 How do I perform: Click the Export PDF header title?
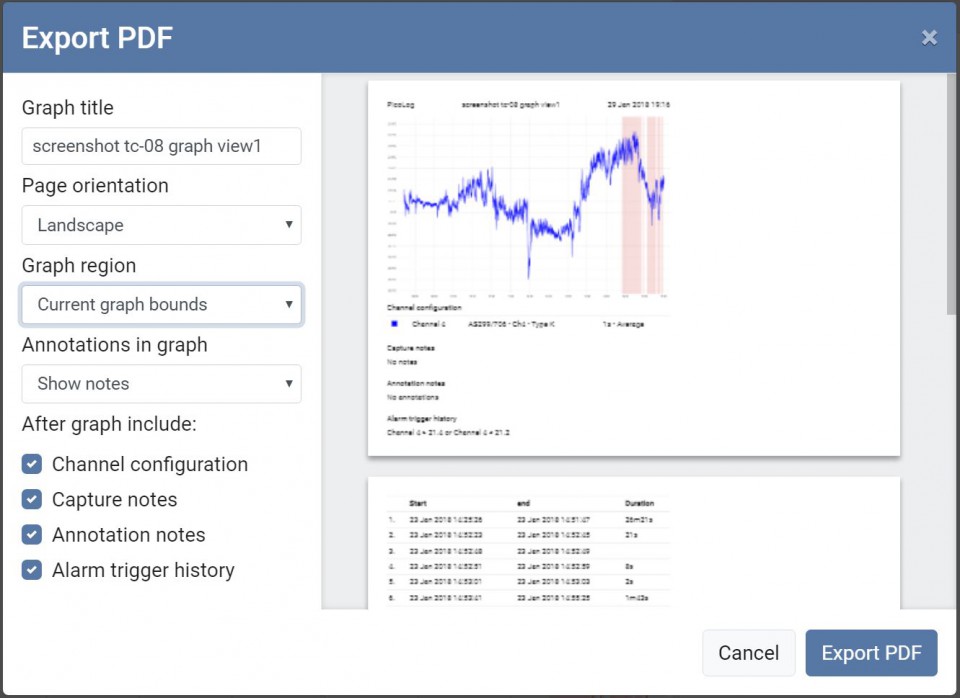pyautogui.click(x=97, y=38)
